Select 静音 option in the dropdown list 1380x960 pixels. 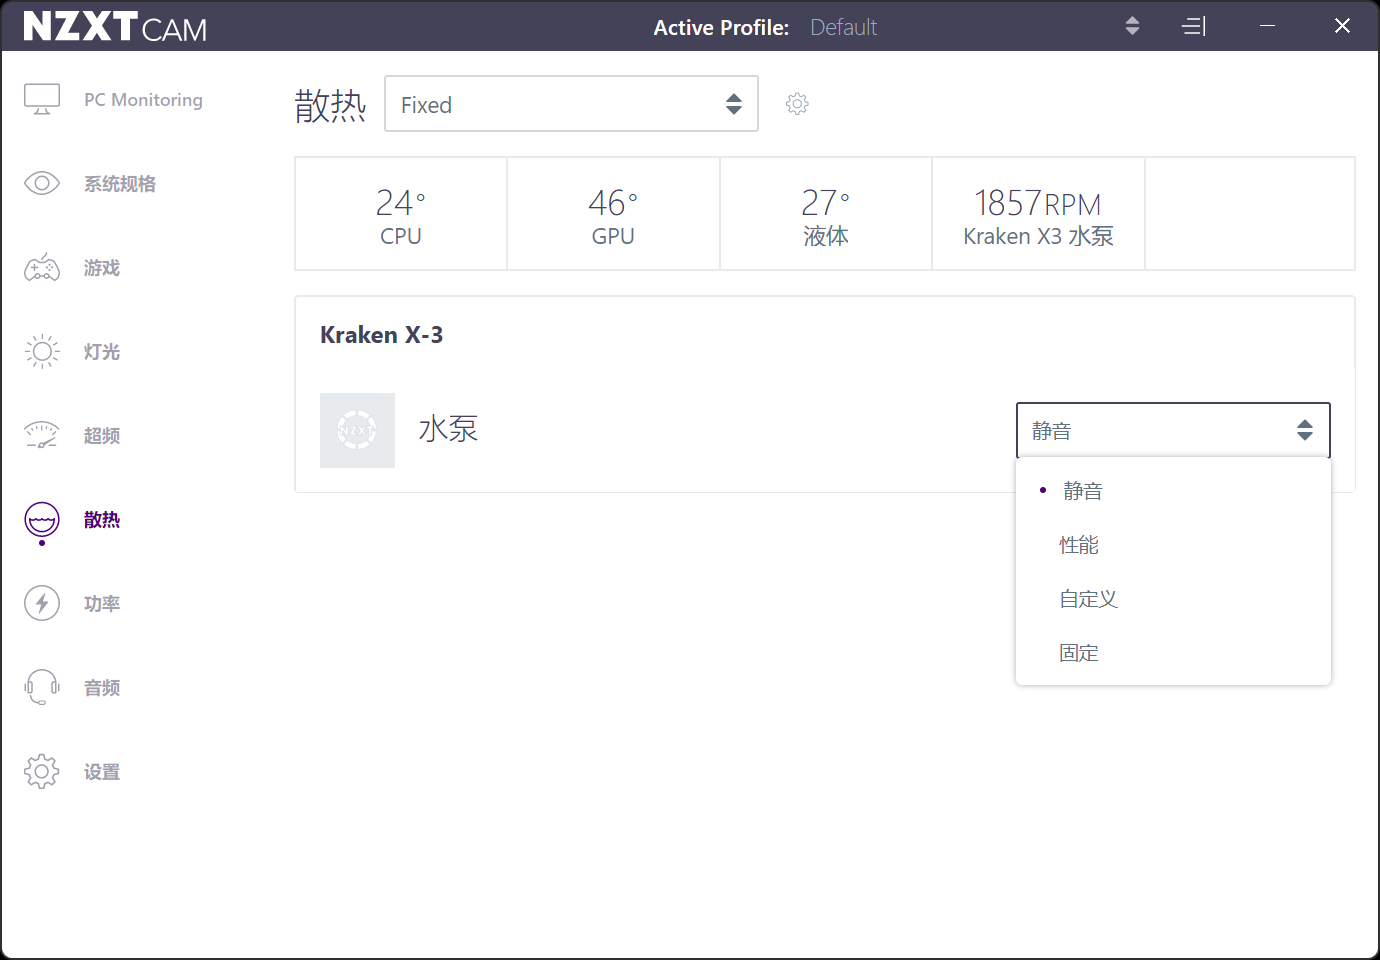click(x=1082, y=491)
